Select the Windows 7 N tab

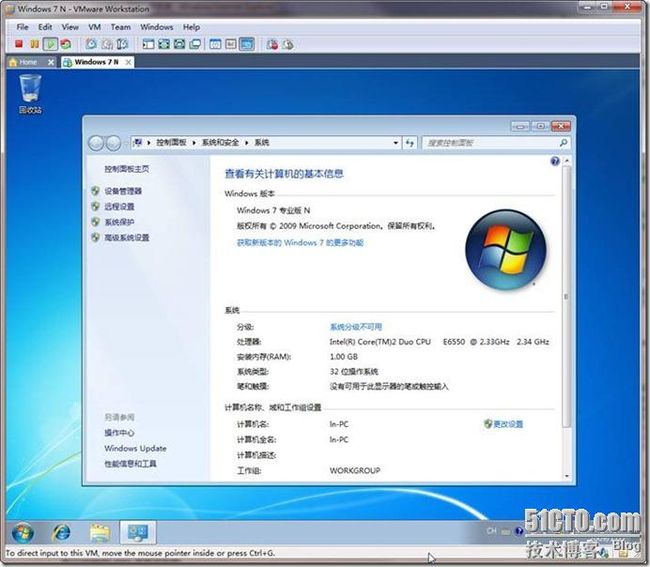tap(96, 62)
